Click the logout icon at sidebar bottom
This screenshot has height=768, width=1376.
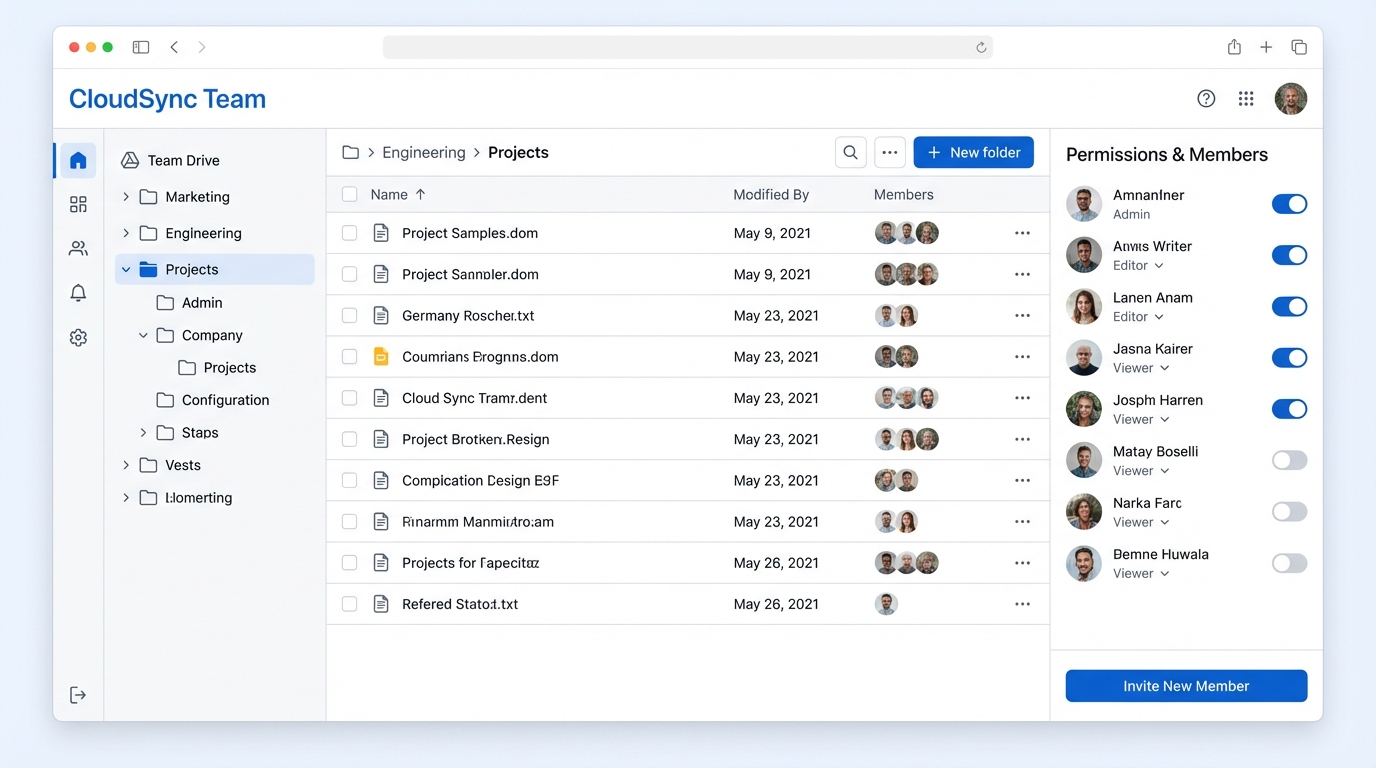point(78,695)
